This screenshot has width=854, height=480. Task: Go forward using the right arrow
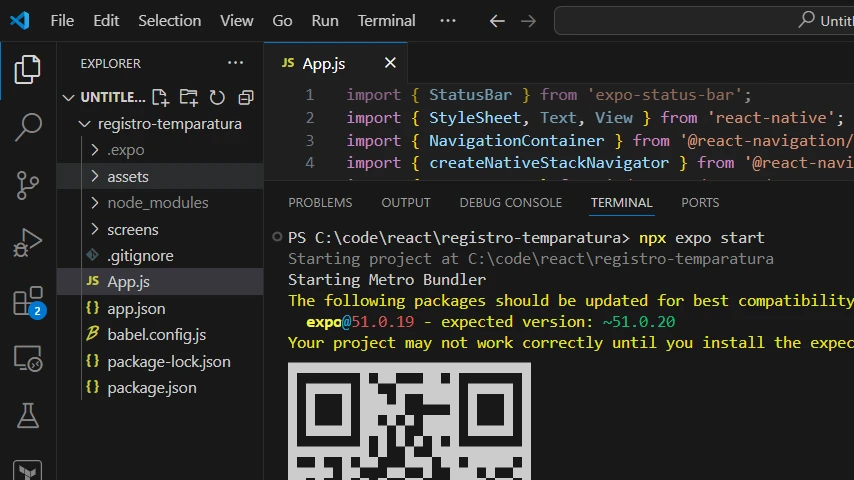point(528,21)
